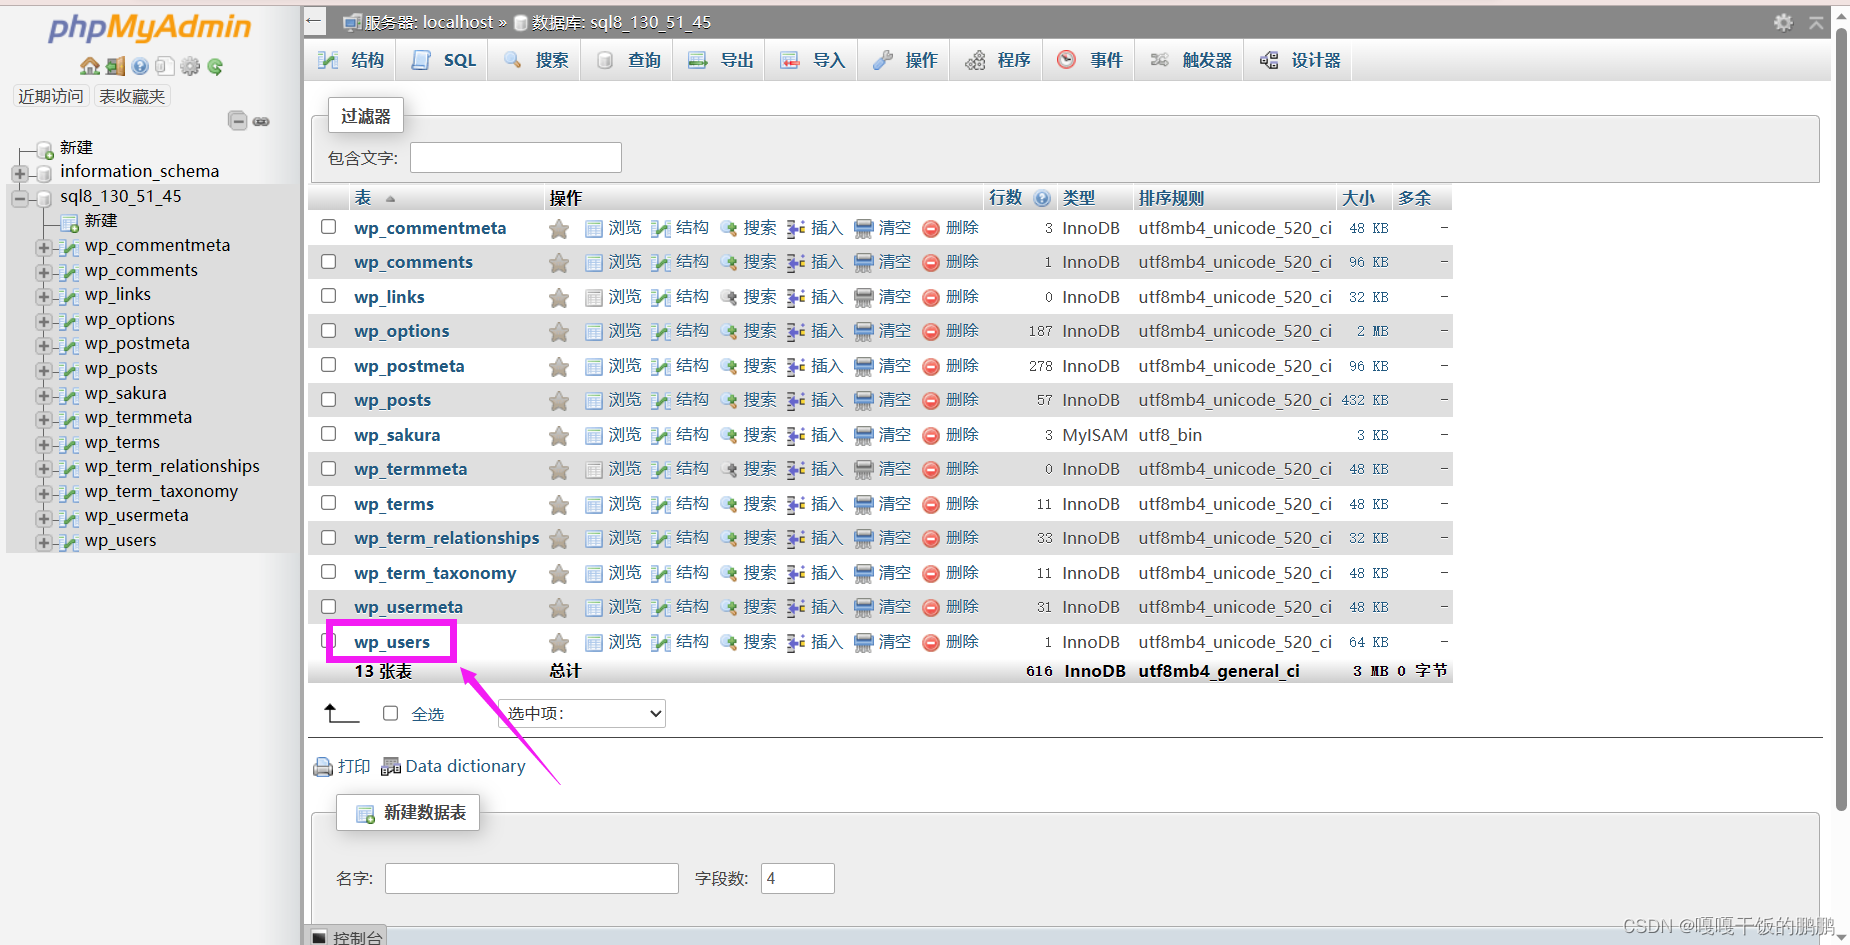Expand information_schema in tree
Image resolution: width=1850 pixels, height=945 pixels.
pyautogui.click(x=19, y=173)
